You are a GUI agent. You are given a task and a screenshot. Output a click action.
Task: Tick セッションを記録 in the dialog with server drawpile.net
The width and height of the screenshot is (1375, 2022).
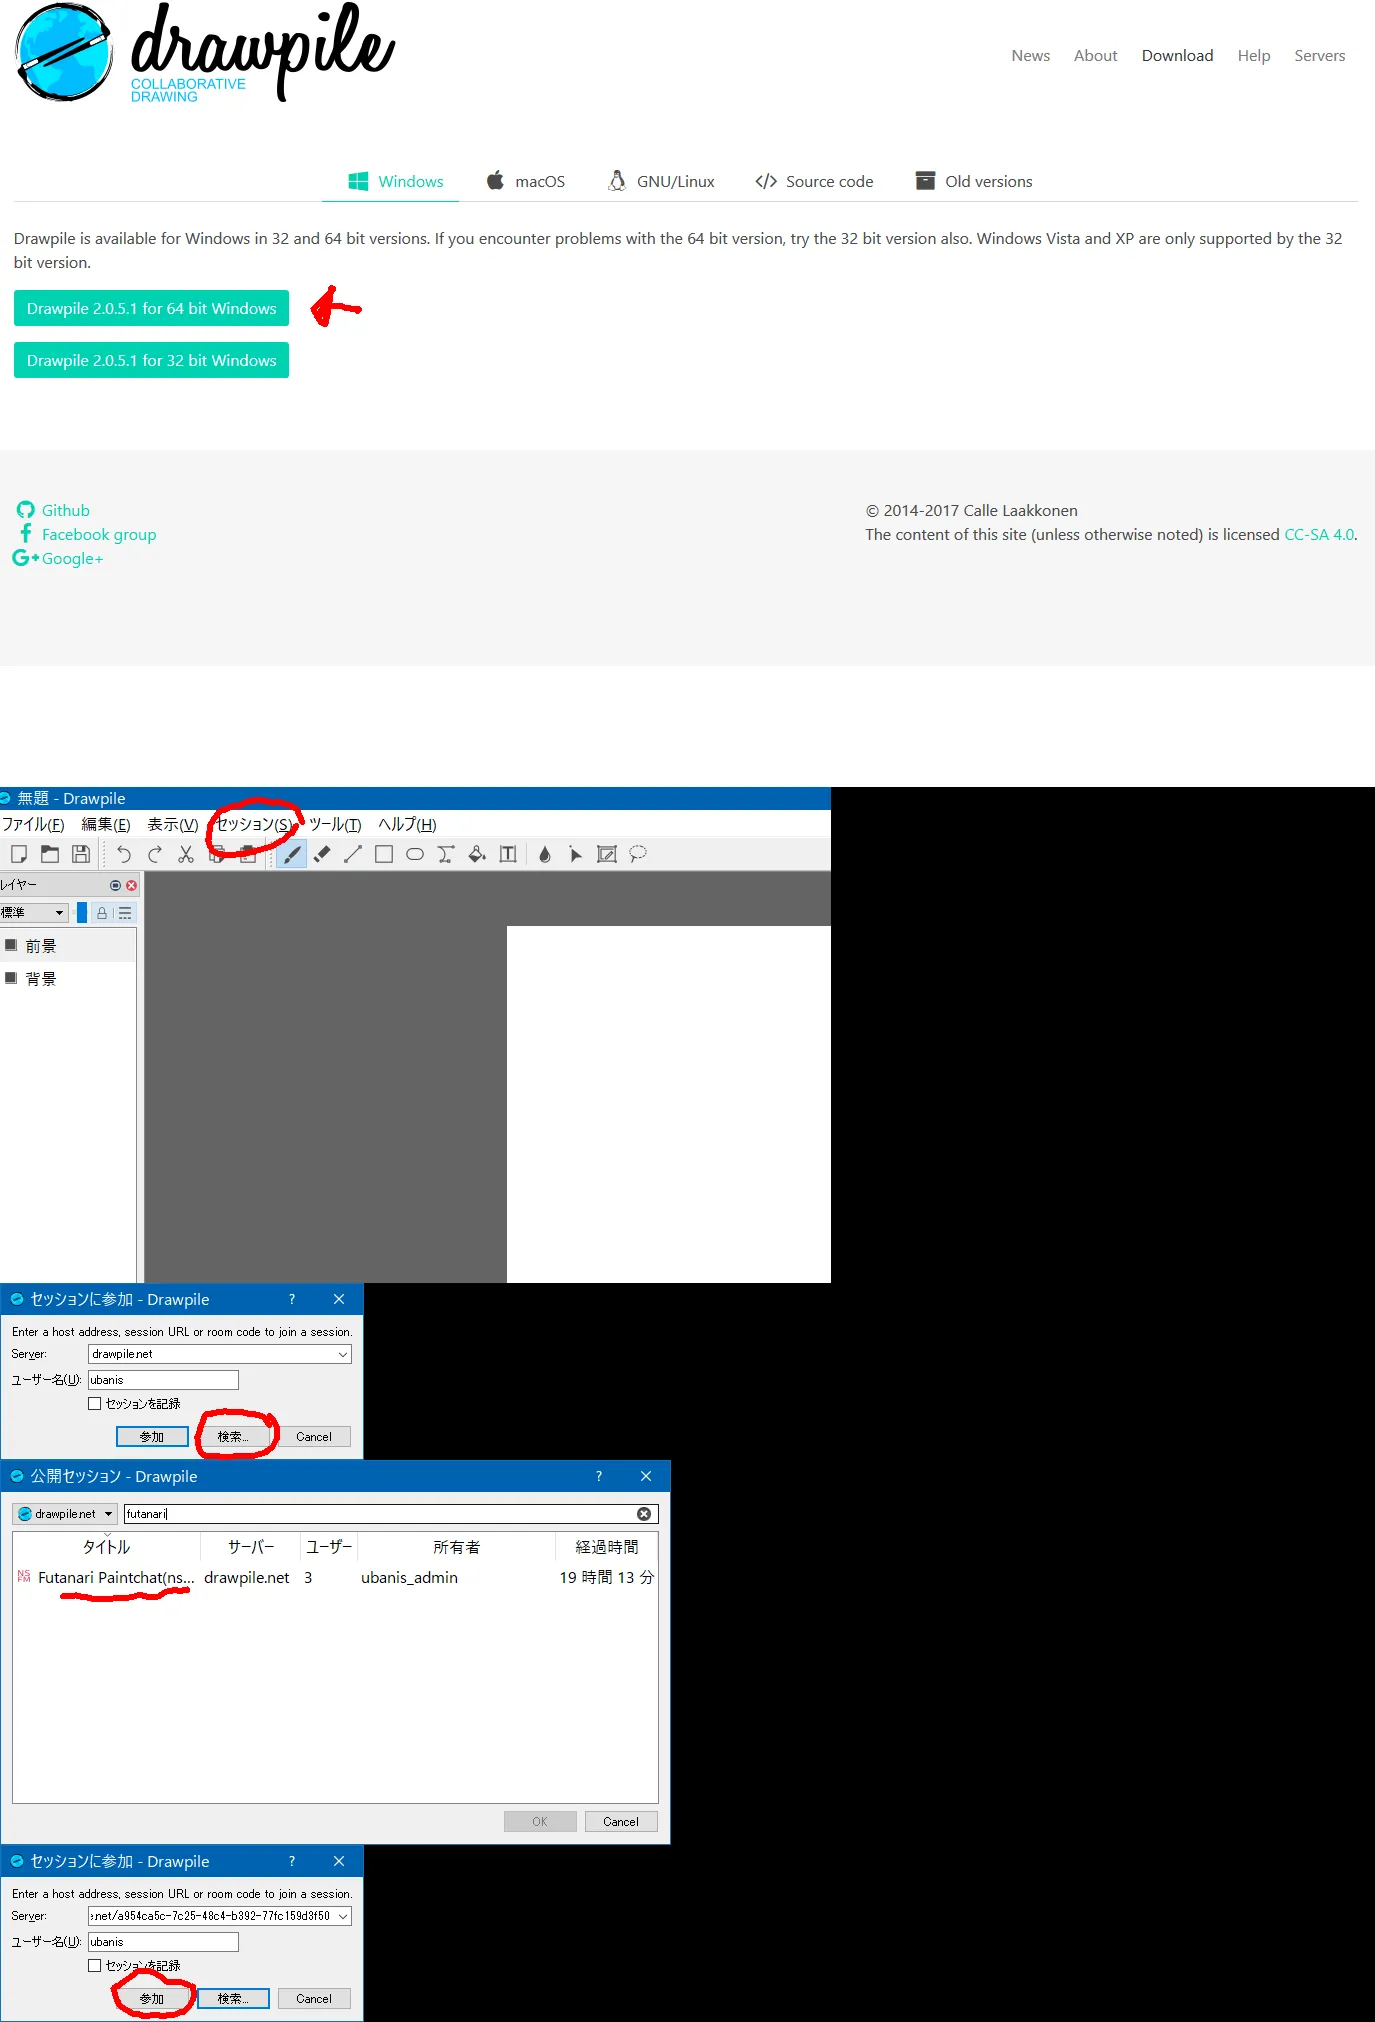95,1404
